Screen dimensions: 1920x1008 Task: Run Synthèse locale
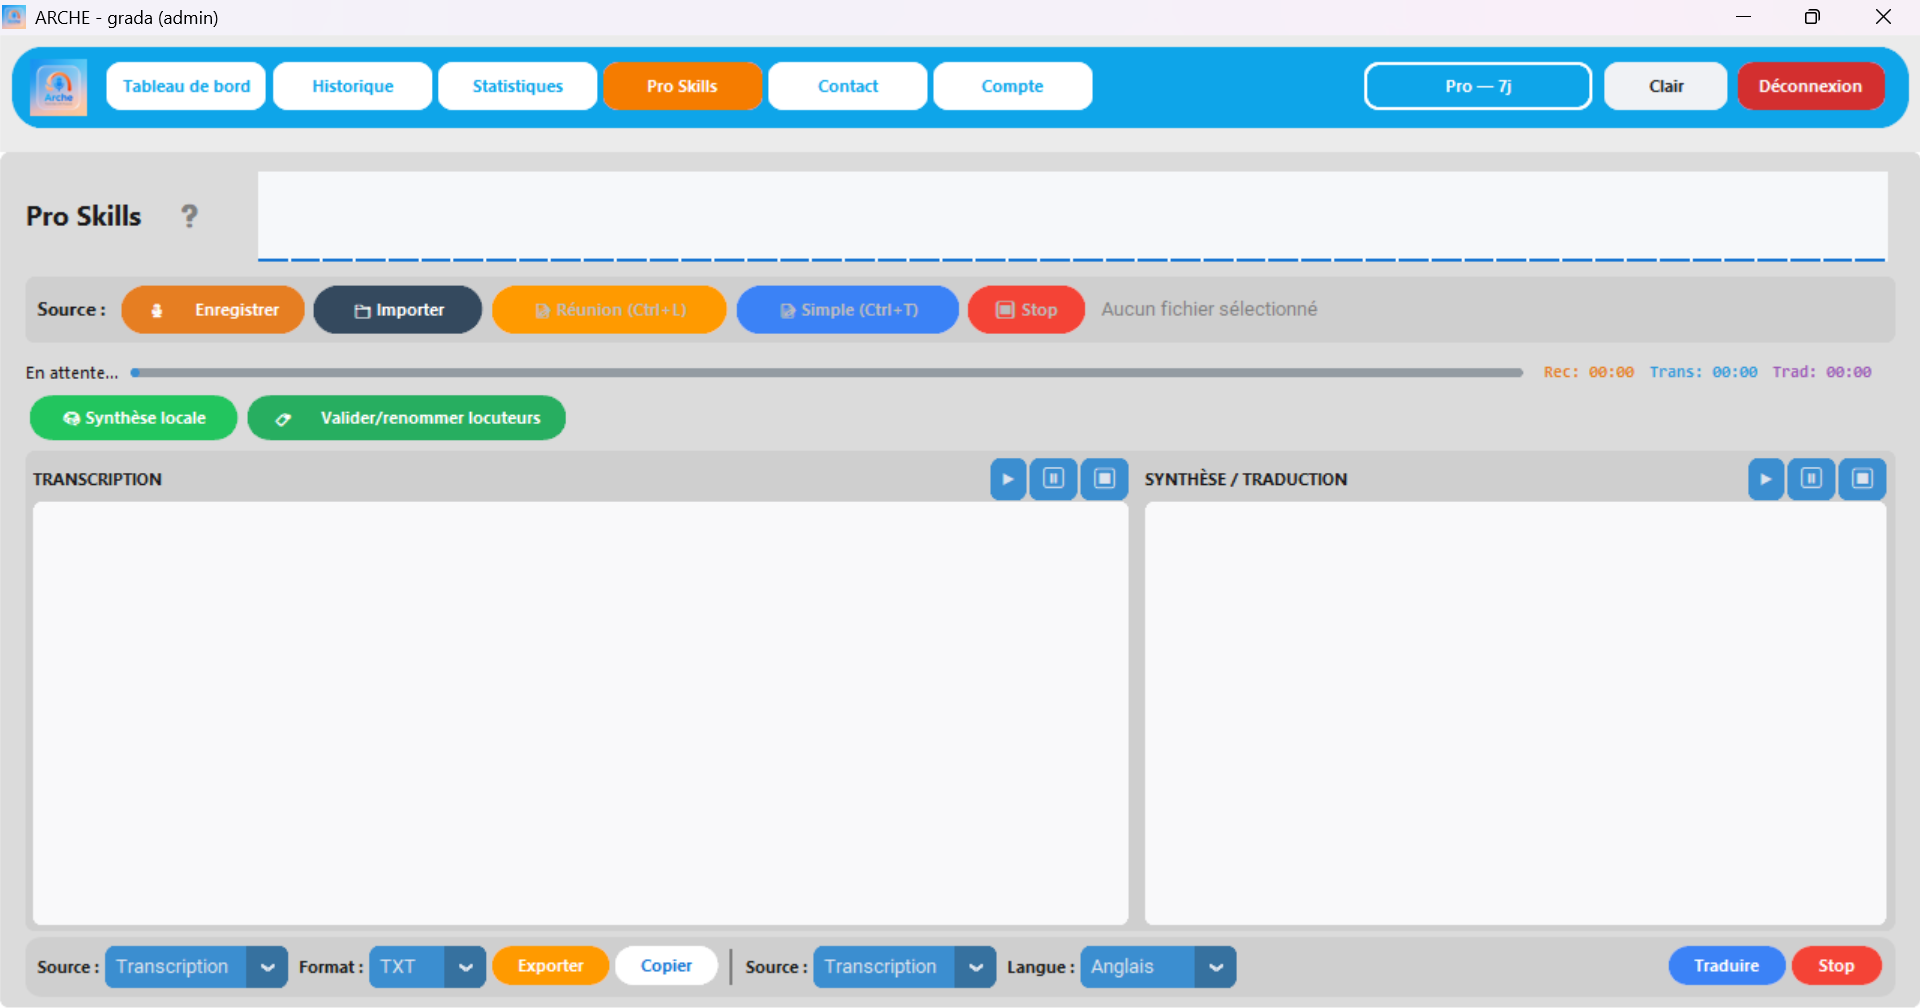click(134, 418)
